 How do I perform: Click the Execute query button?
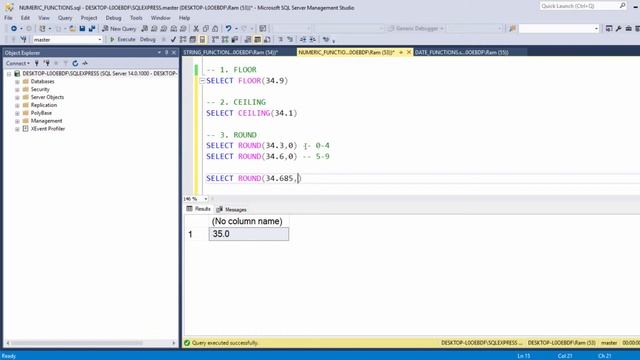pyautogui.click(x=122, y=40)
